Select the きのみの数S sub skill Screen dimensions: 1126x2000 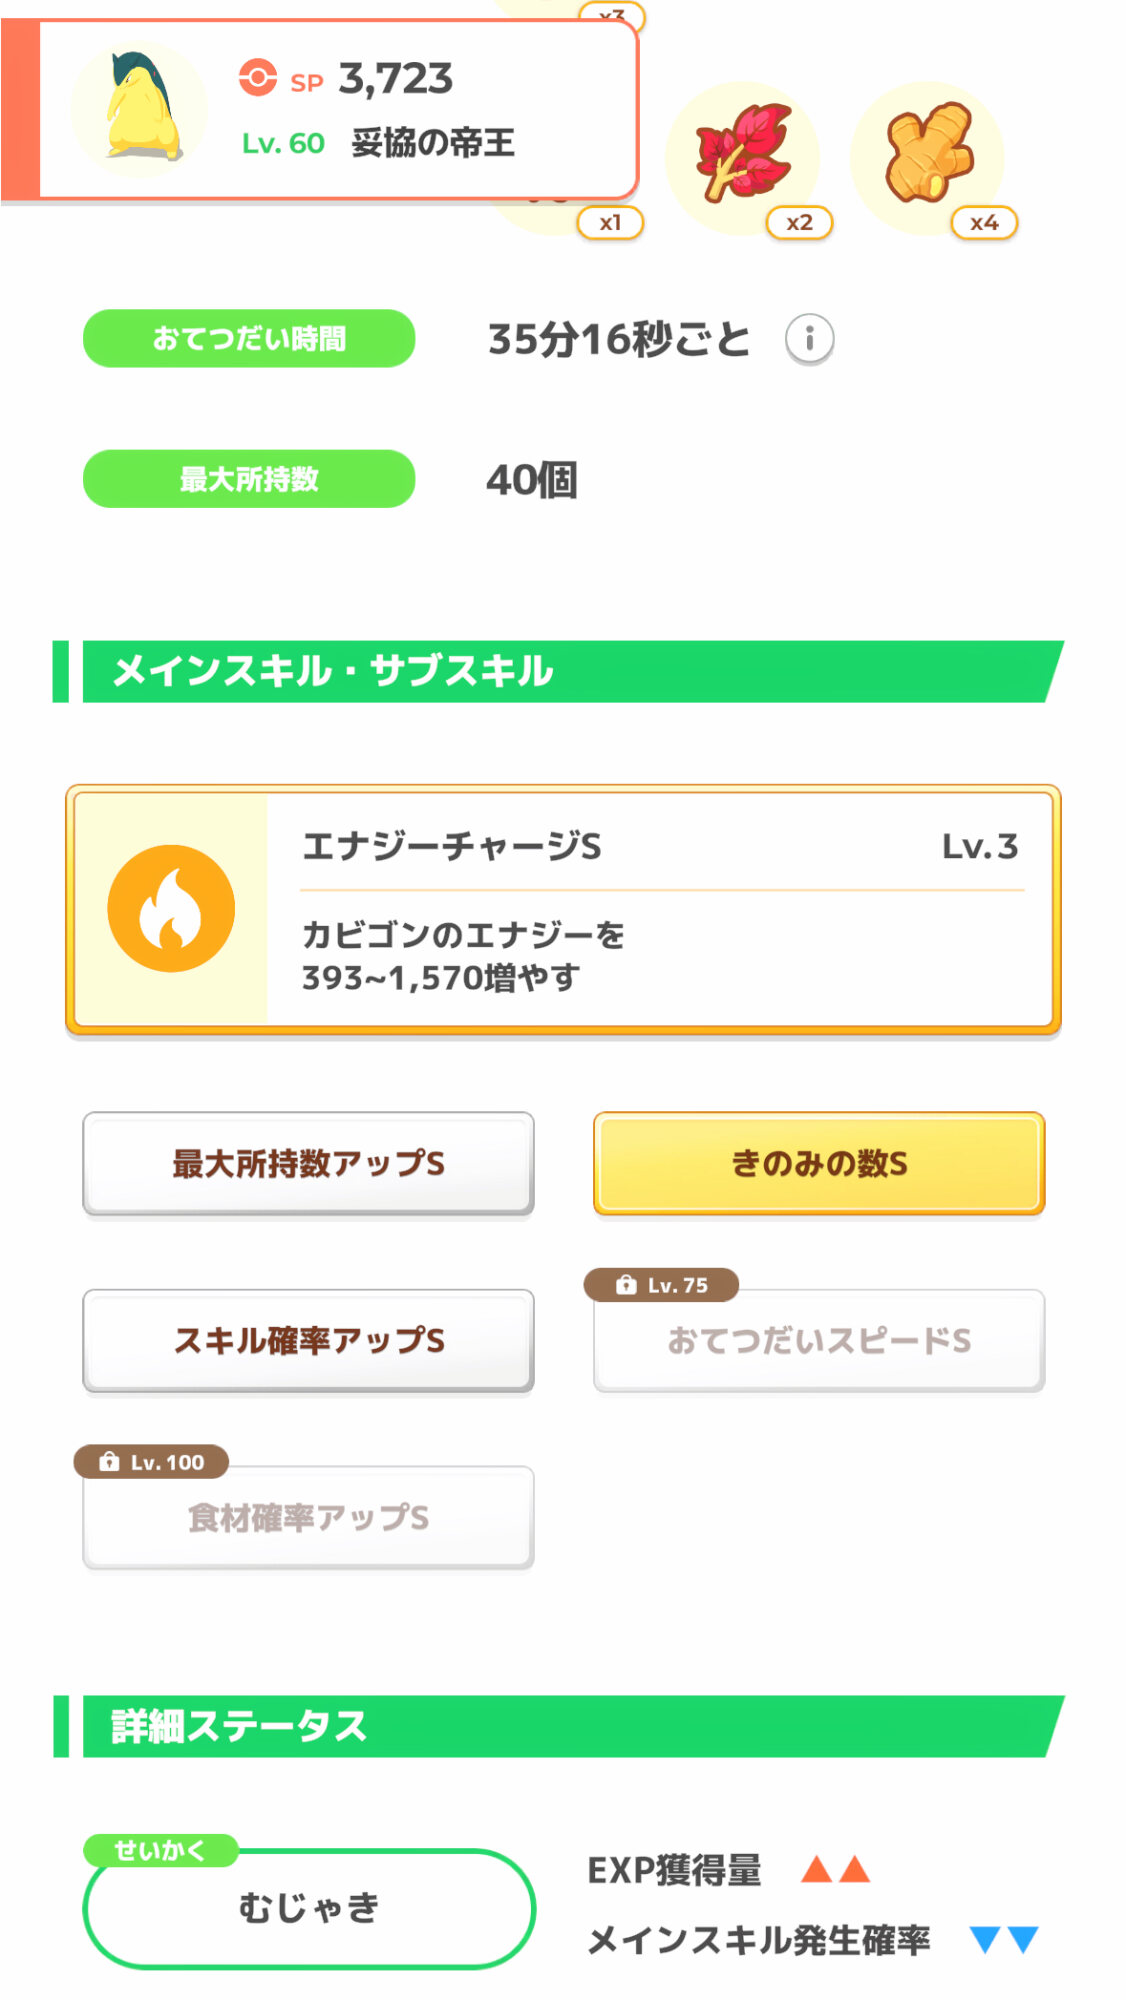pos(819,1163)
